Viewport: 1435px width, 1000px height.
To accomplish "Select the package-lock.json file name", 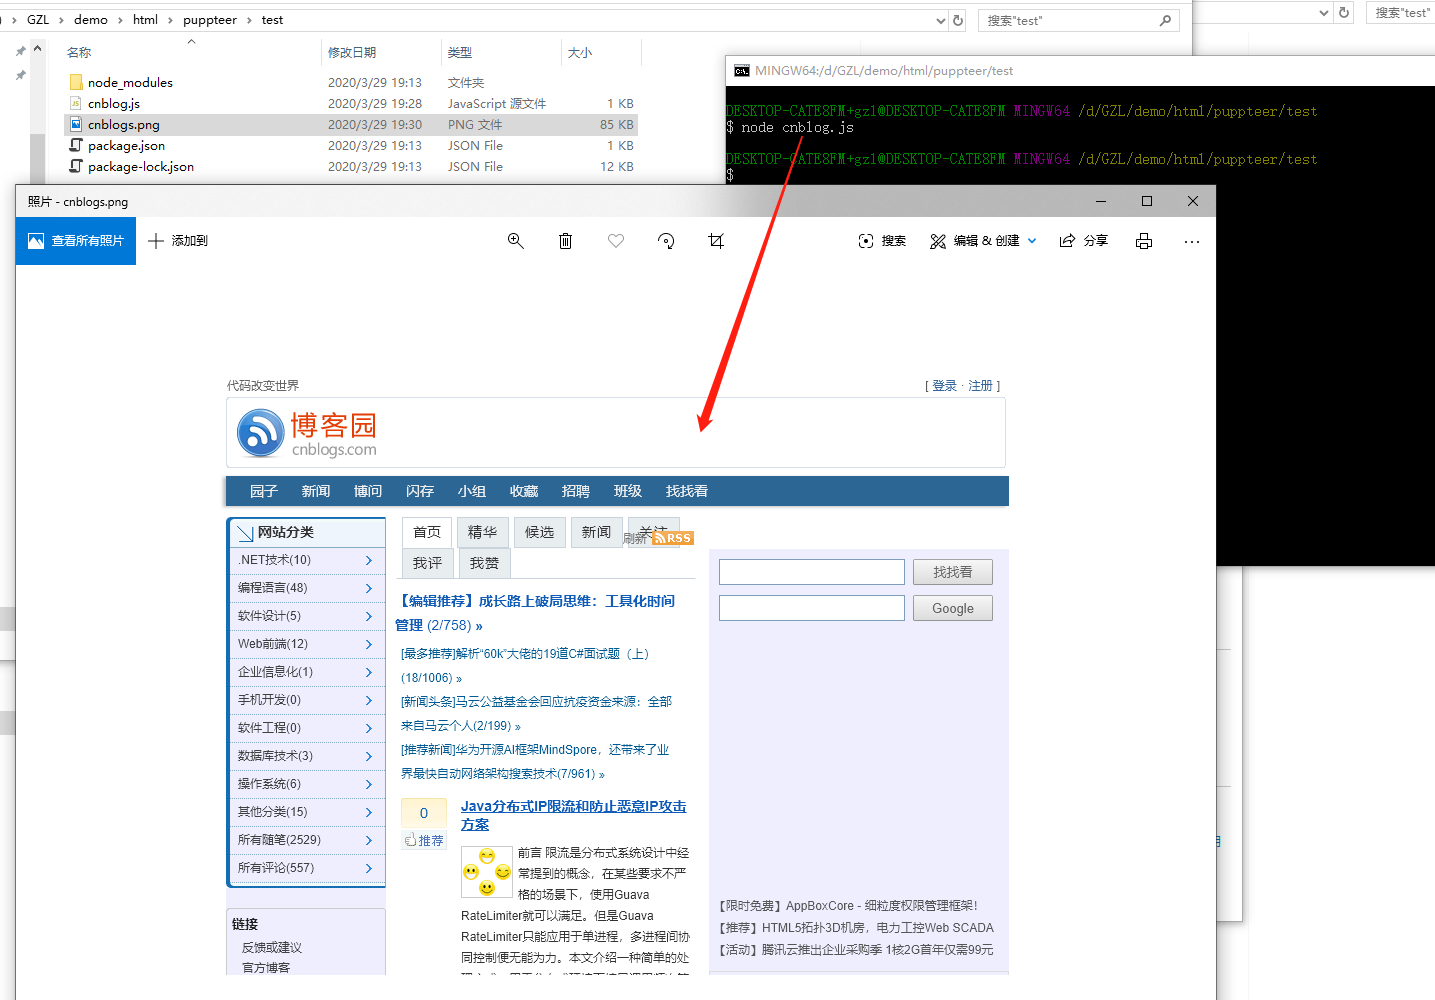I will click(141, 167).
